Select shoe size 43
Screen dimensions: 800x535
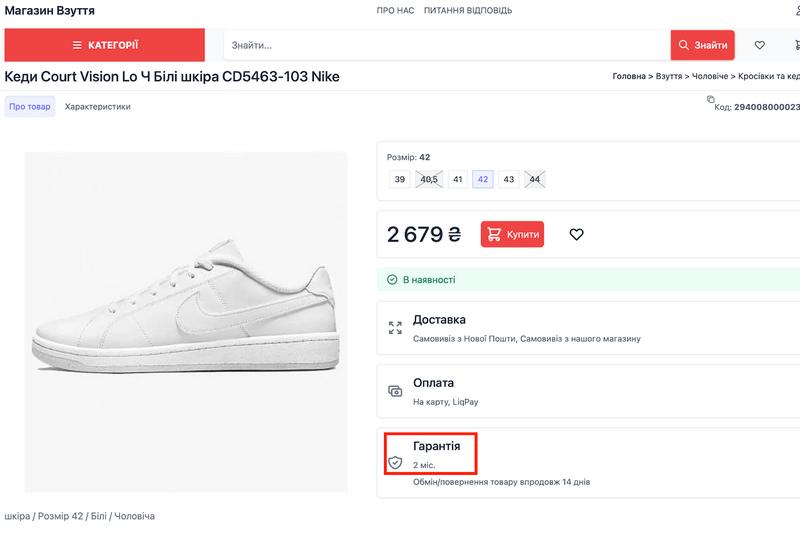tap(509, 180)
